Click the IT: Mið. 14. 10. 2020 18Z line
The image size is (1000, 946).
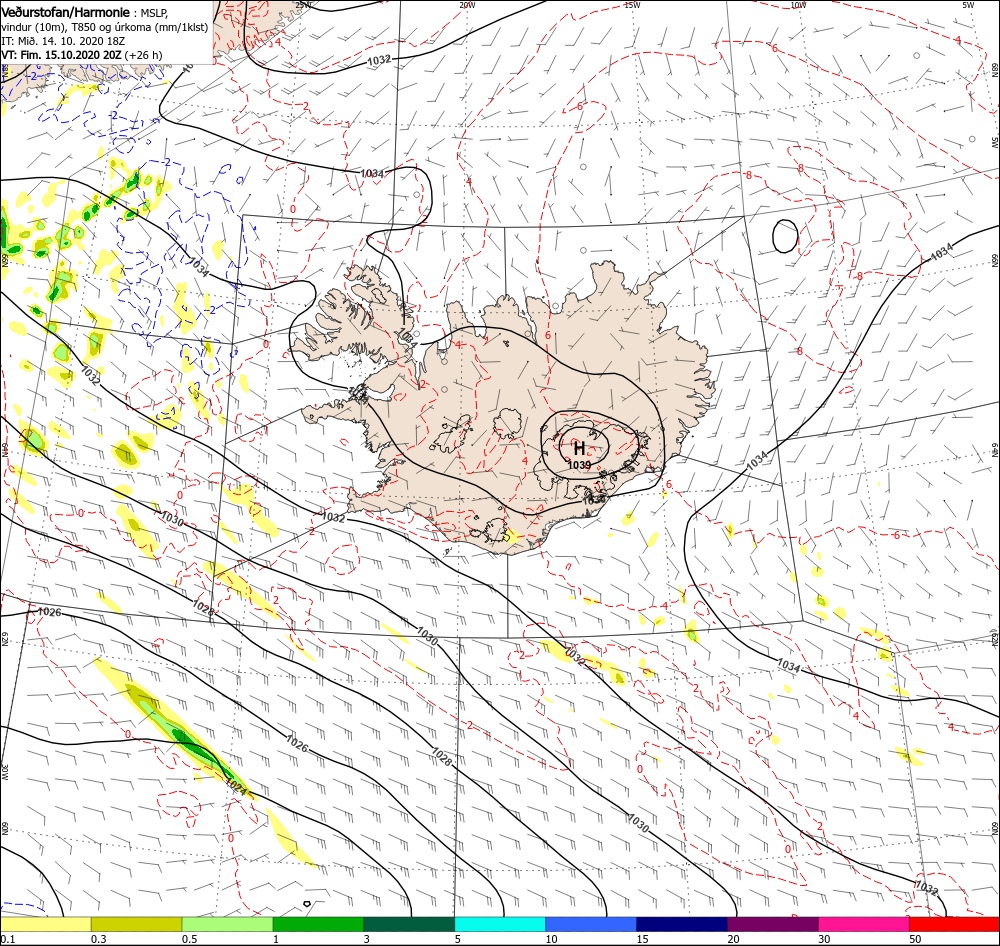click(63, 41)
